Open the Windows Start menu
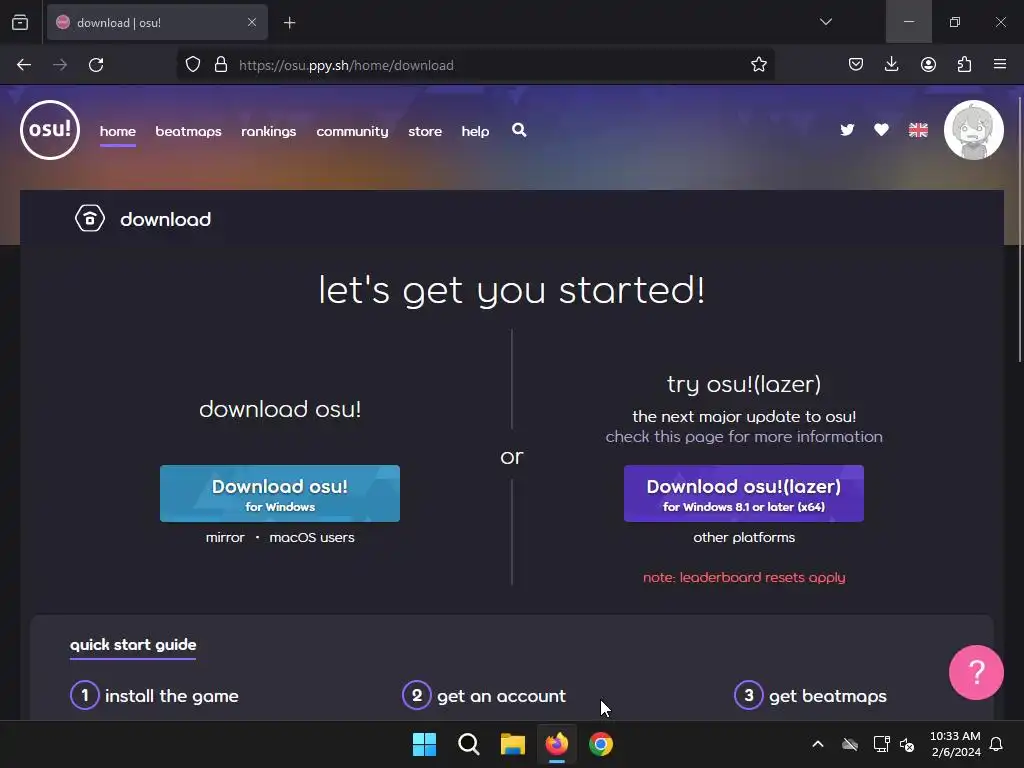 [x=424, y=744]
